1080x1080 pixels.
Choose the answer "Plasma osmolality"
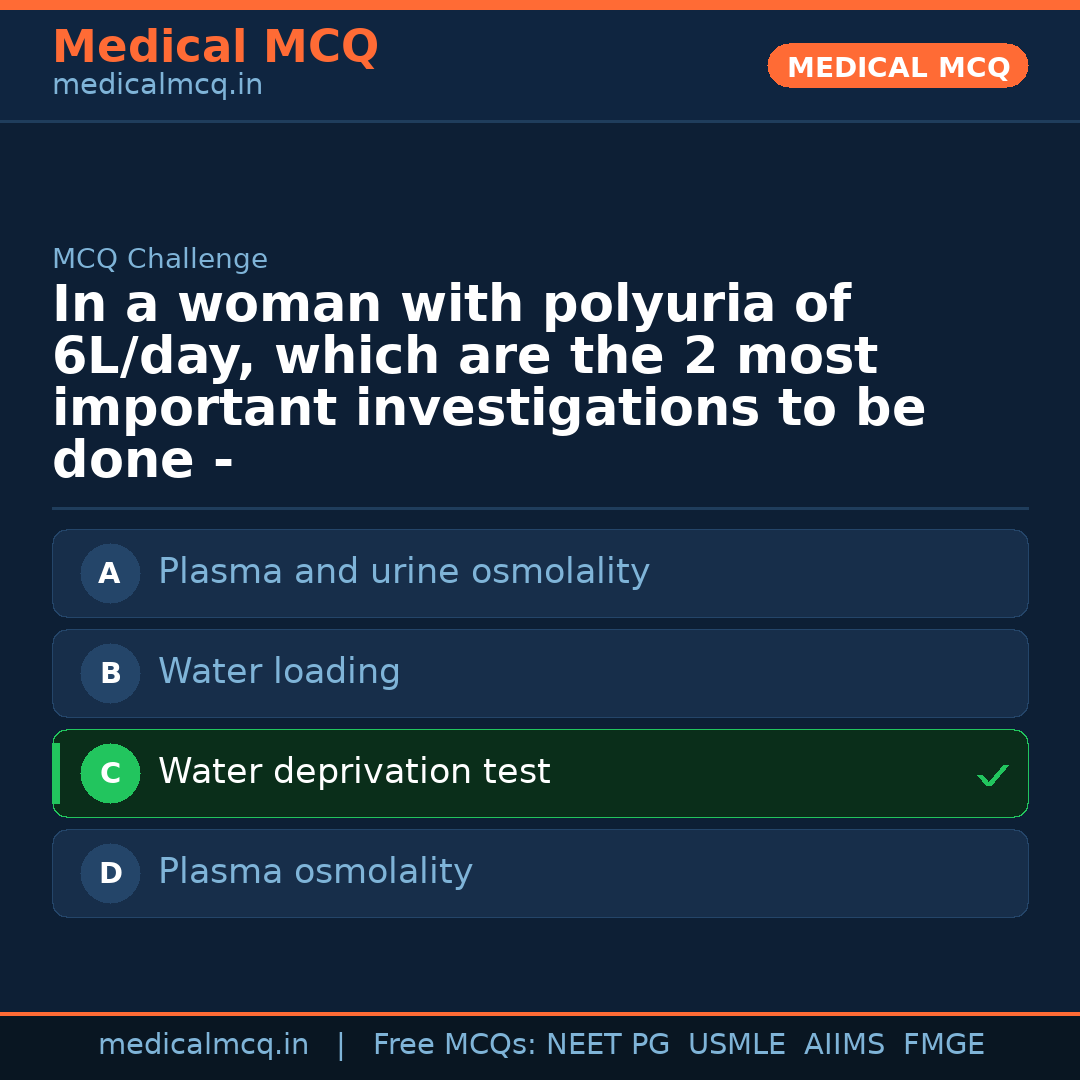coord(315,872)
